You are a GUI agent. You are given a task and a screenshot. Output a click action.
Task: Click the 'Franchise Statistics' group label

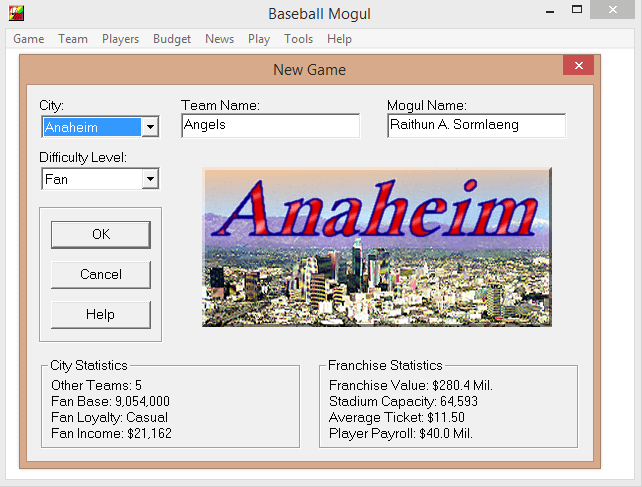click(x=385, y=365)
